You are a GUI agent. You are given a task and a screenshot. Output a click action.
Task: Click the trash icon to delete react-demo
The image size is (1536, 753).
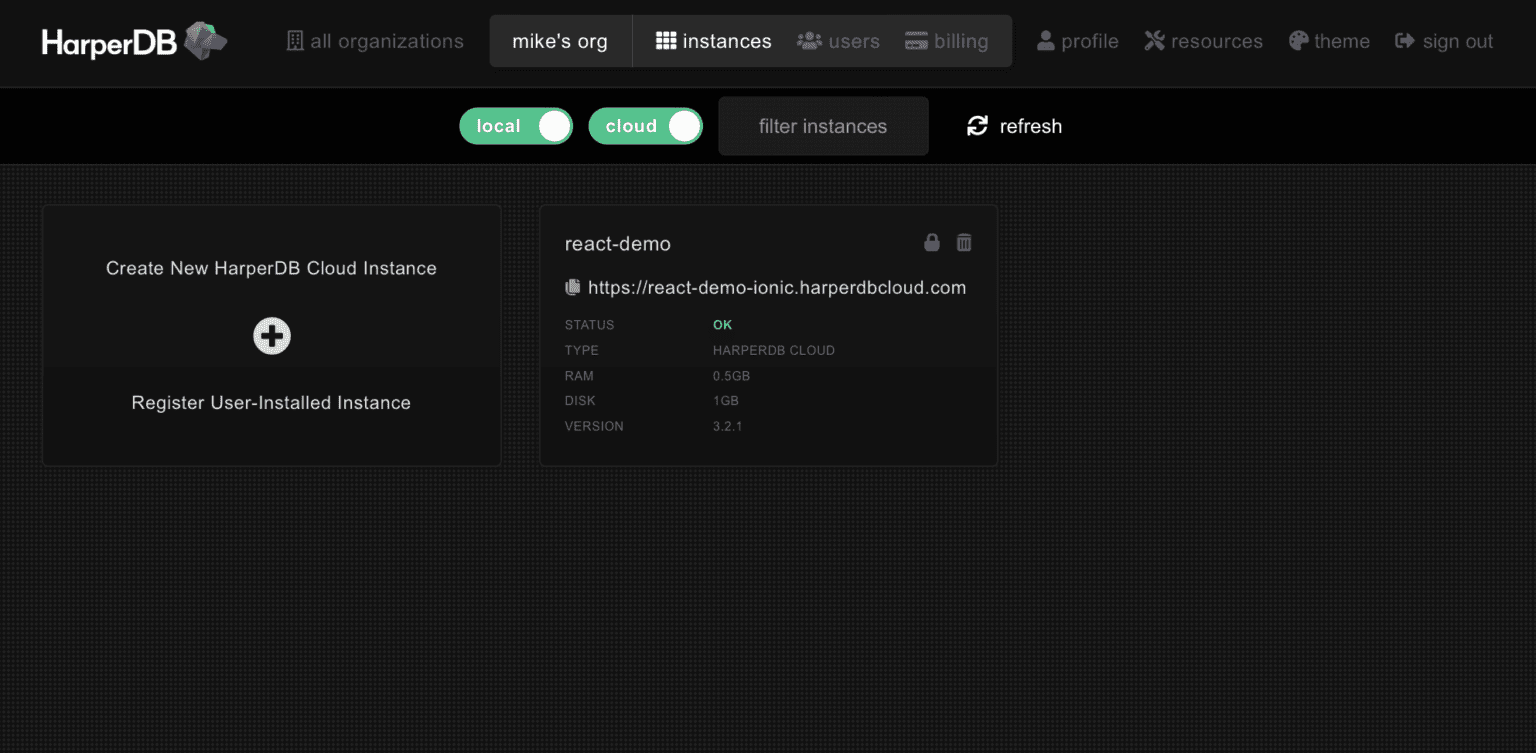pyautogui.click(x=963, y=242)
